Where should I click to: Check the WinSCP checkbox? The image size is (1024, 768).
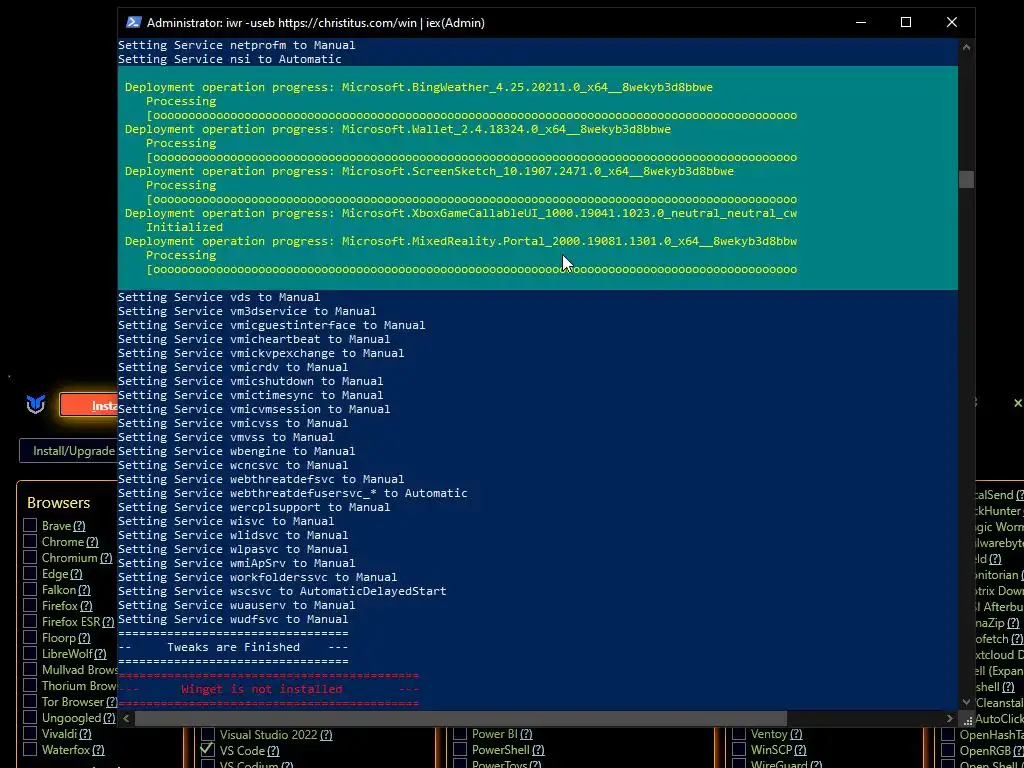point(739,750)
